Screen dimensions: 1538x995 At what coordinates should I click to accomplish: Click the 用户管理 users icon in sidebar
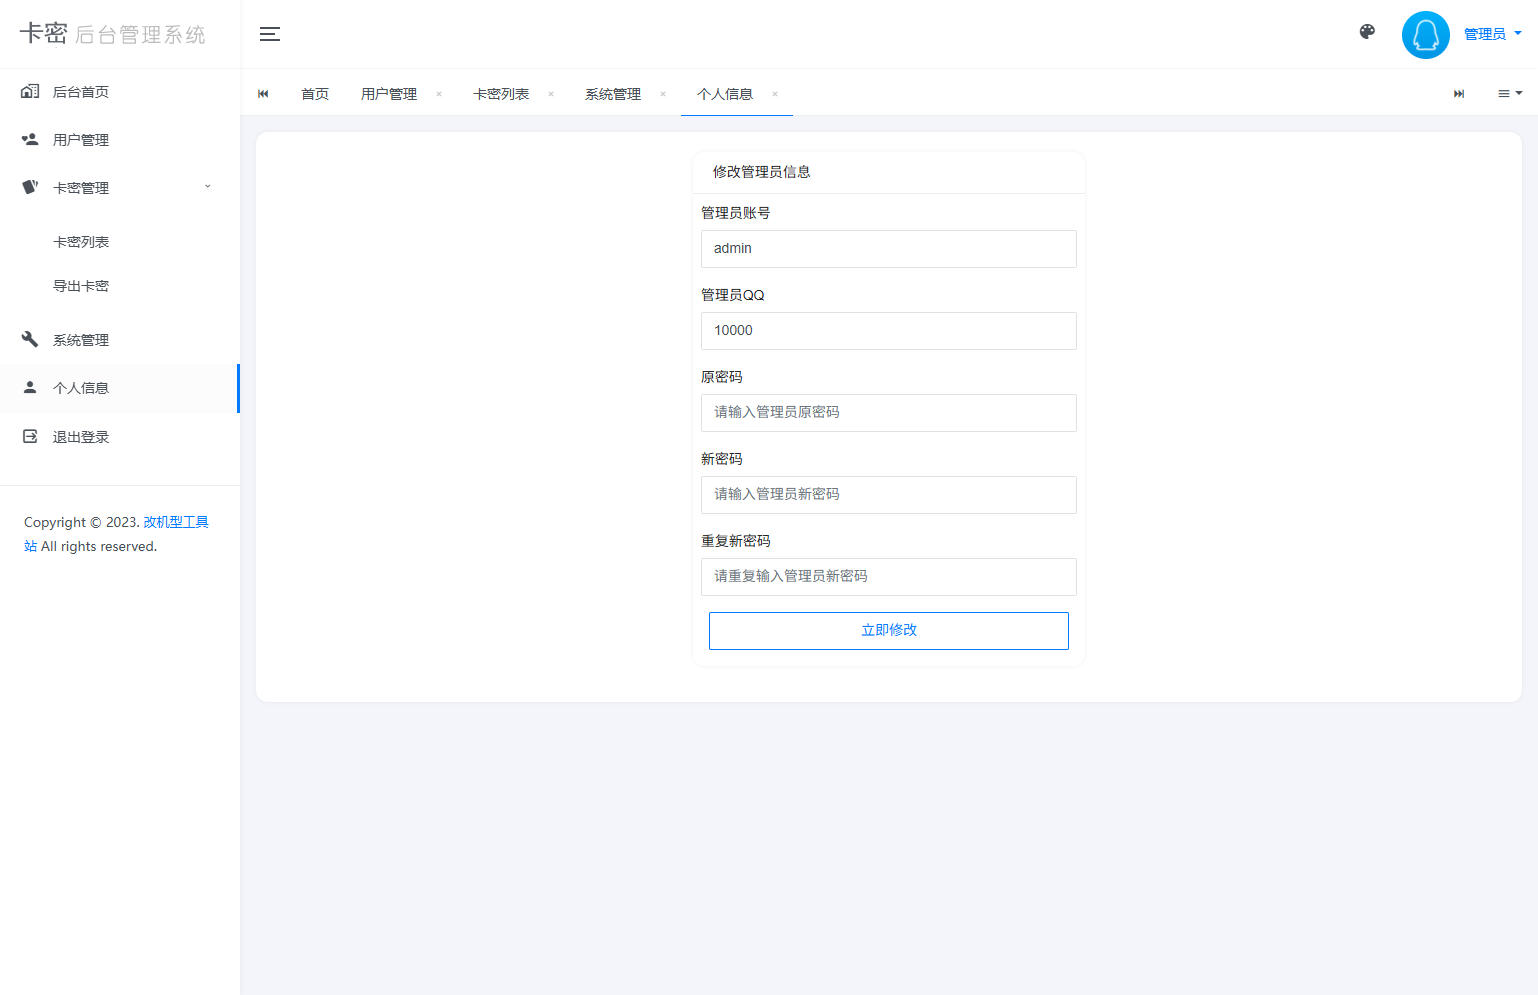(x=30, y=139)
